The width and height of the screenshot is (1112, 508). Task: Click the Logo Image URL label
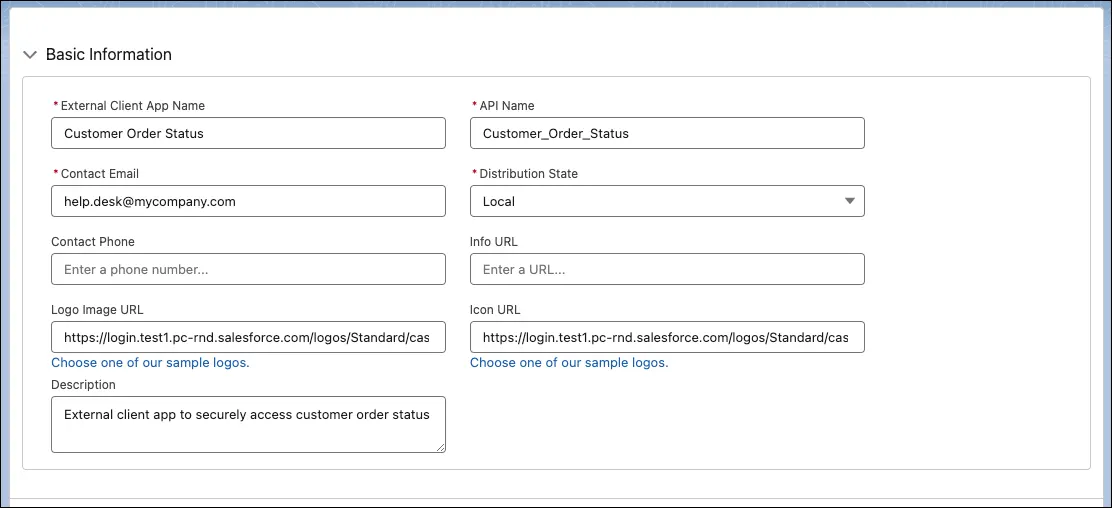pos(97,310)
